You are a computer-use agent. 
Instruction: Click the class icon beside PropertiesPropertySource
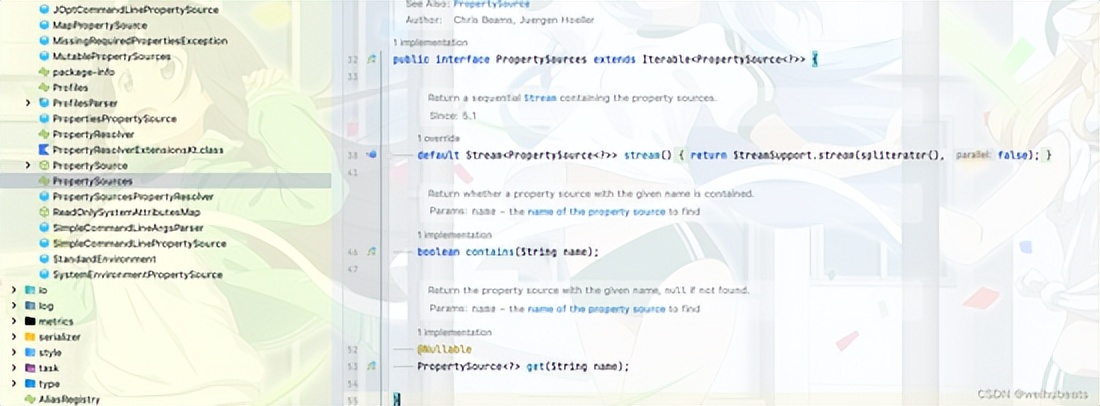[x=44, y=119]
